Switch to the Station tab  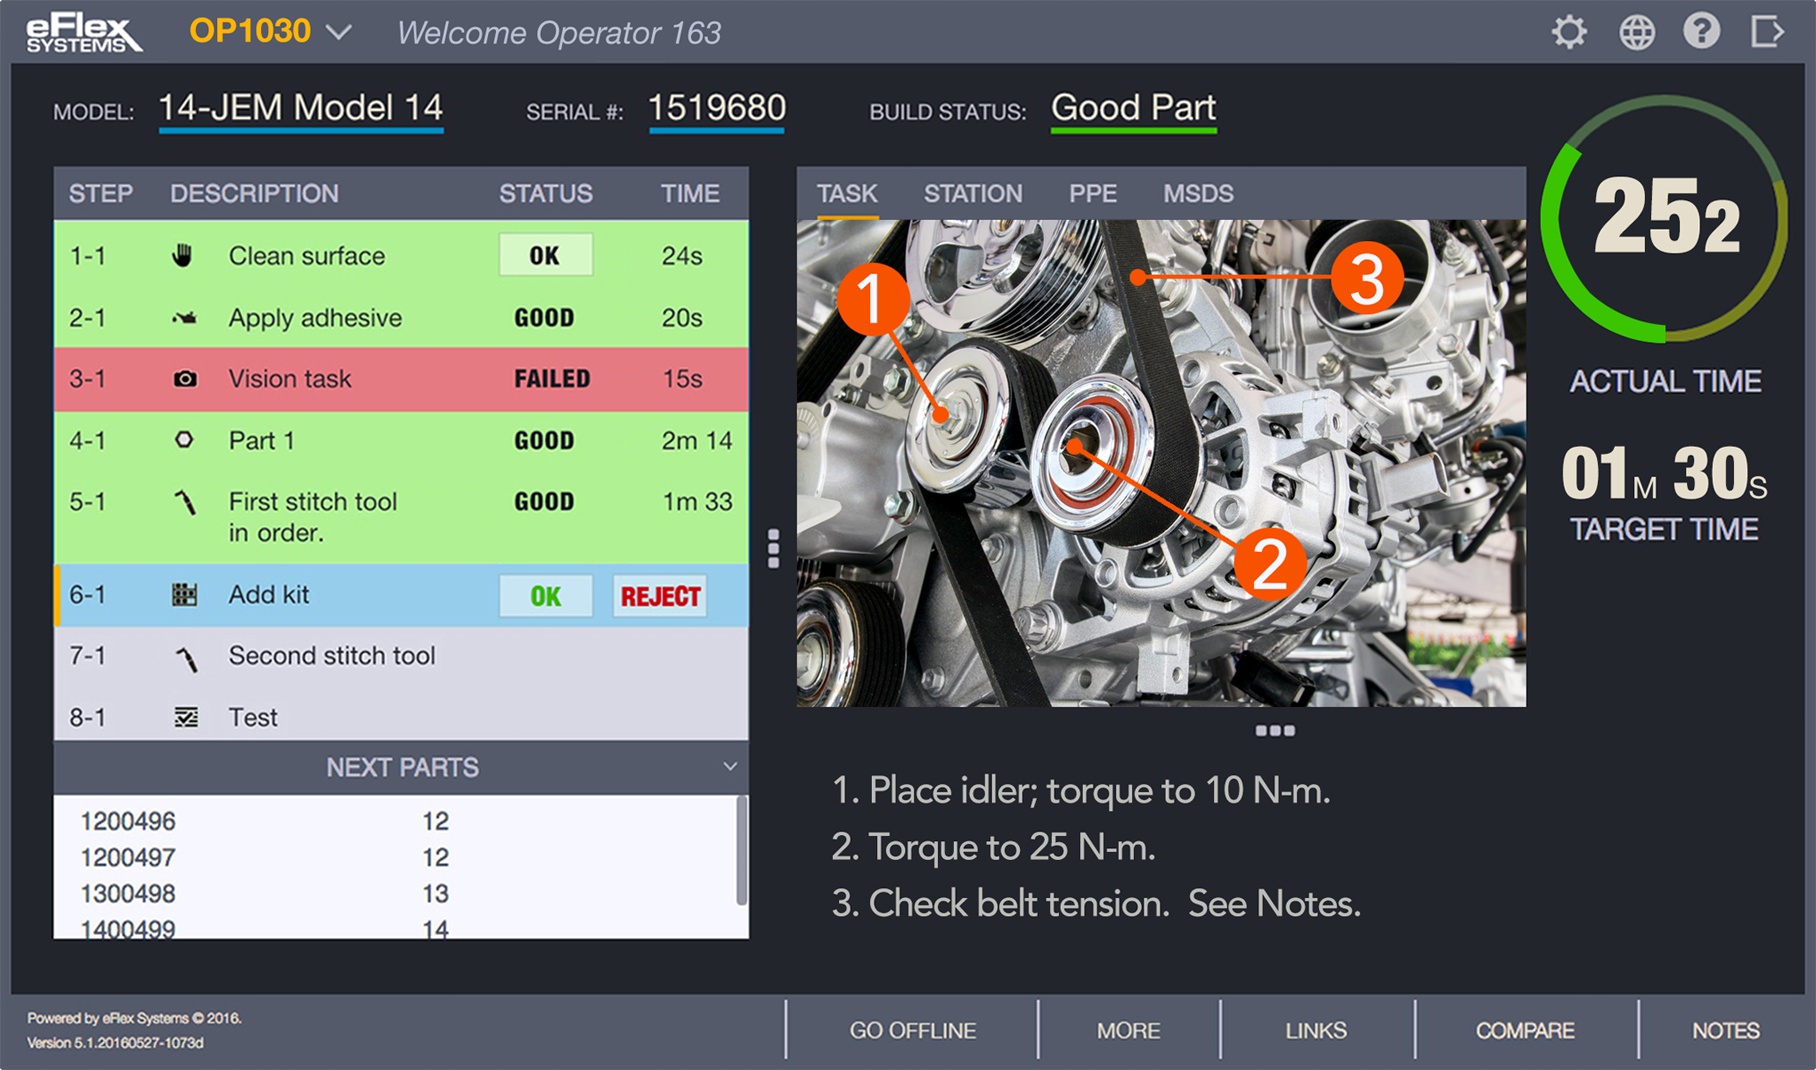tap(972, 193)
